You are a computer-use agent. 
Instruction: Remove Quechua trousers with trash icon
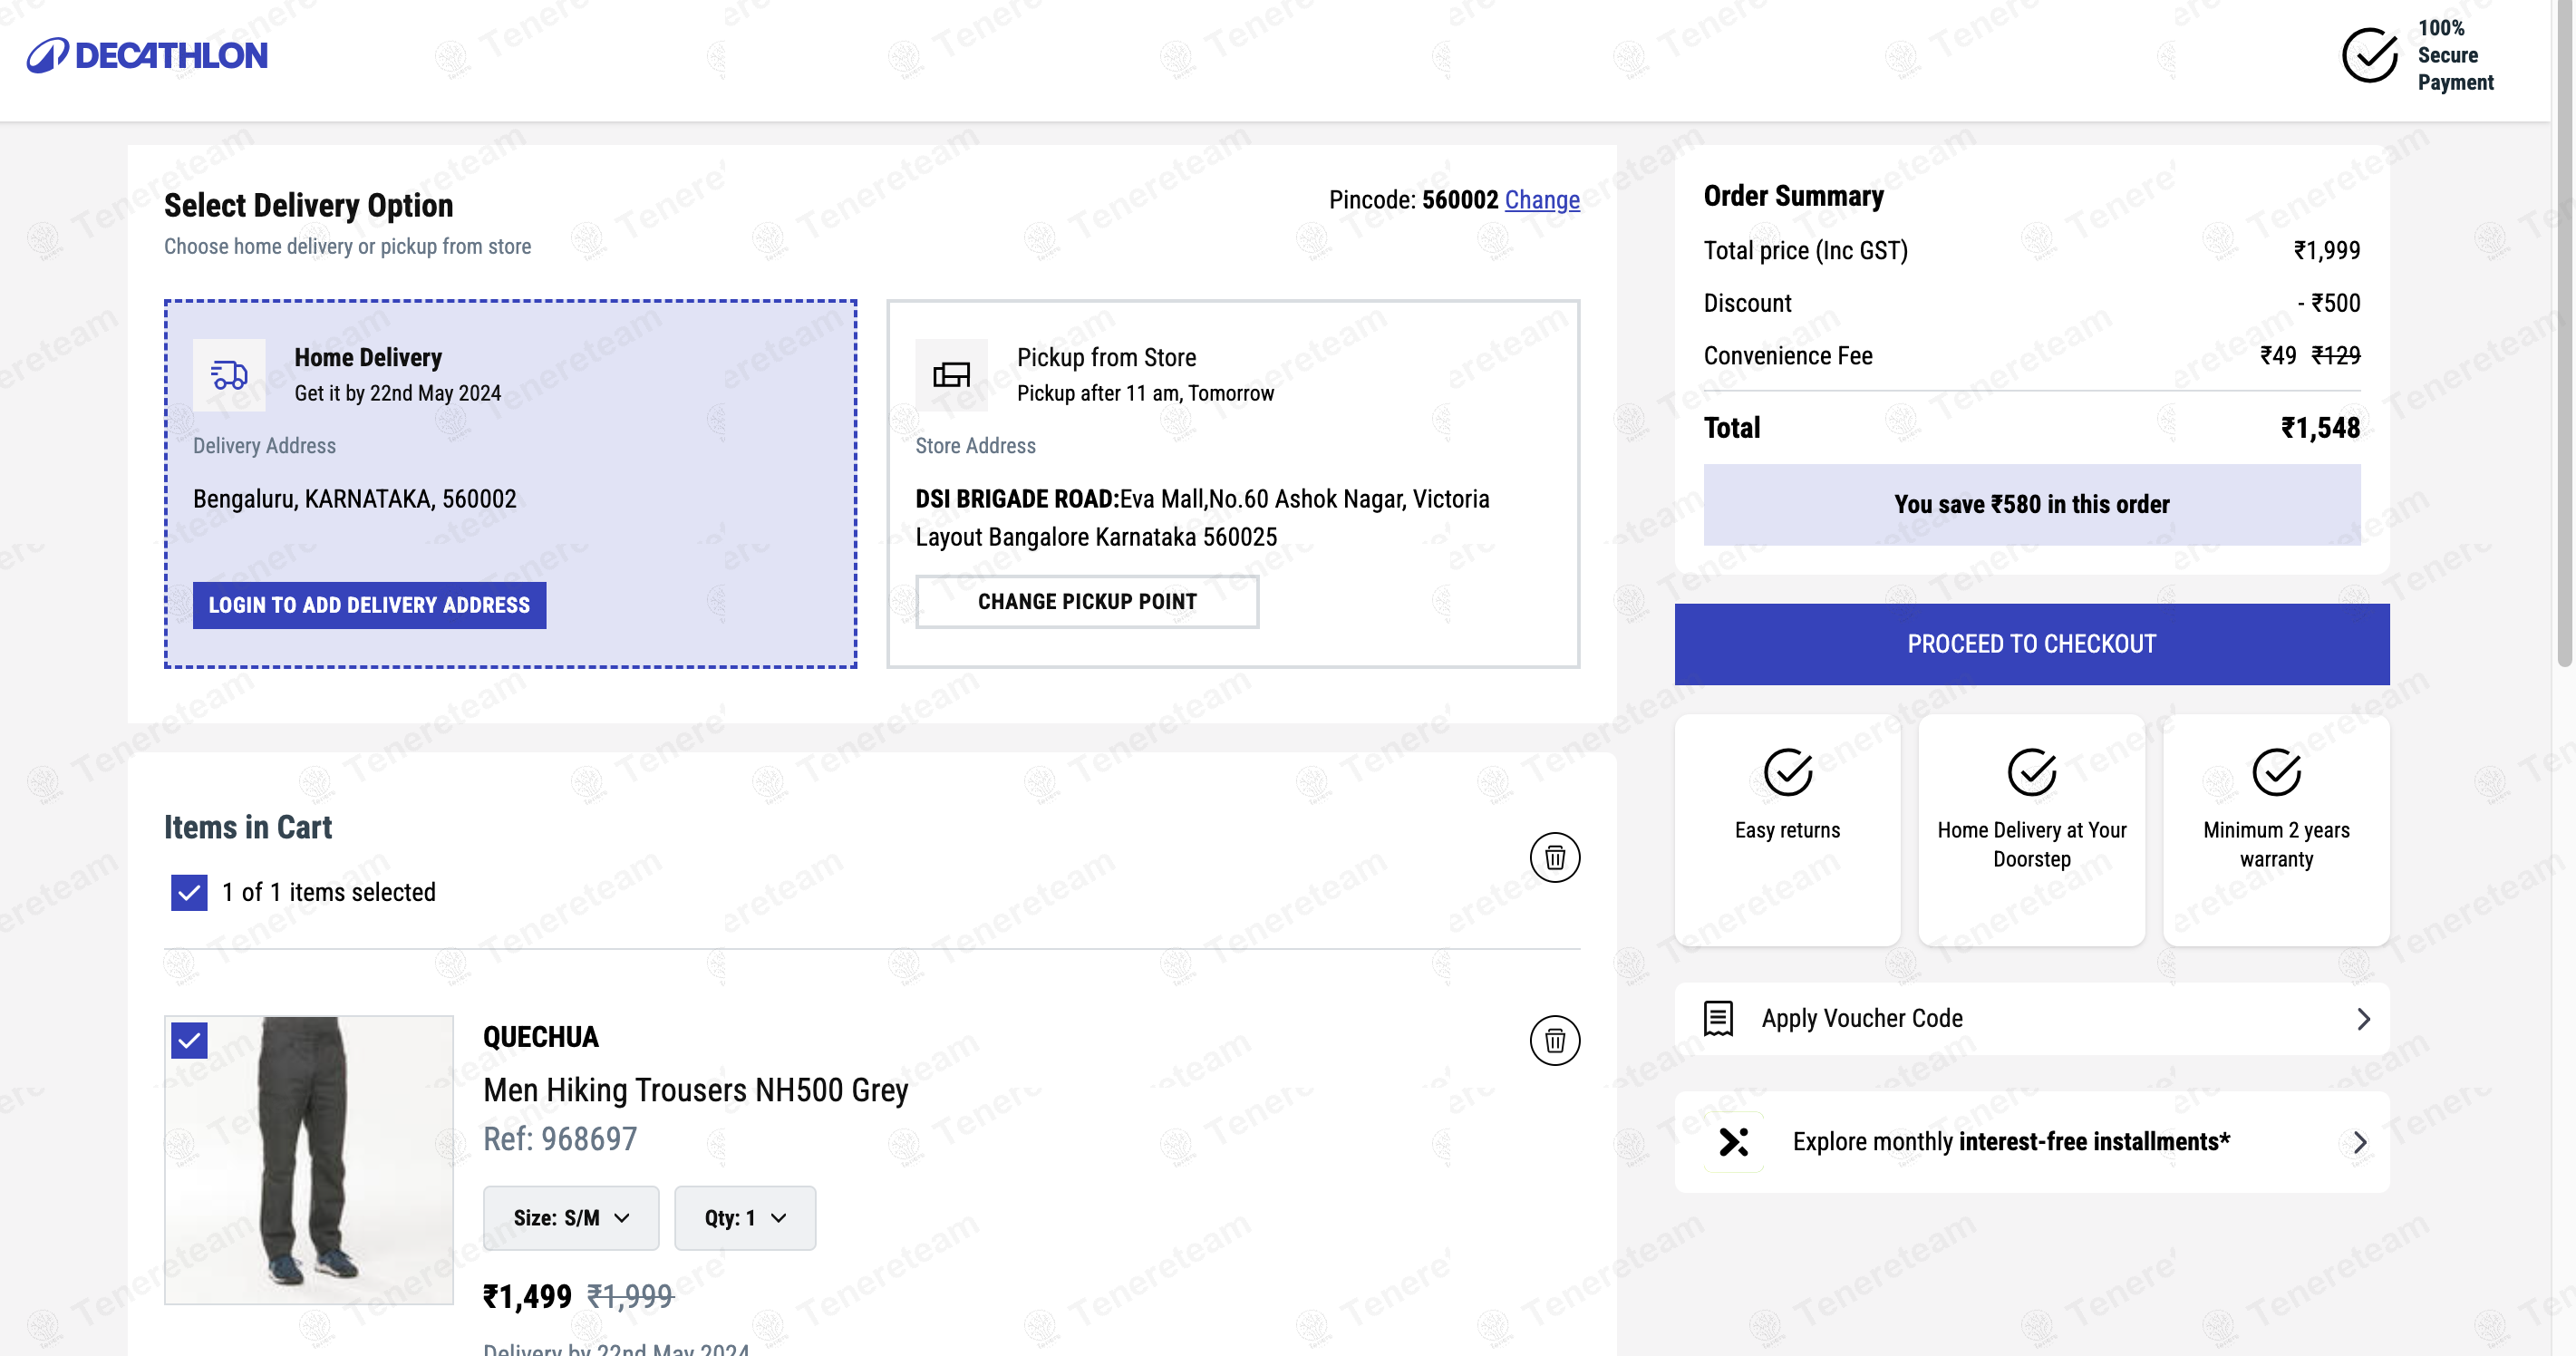click(x=1554, y=1040)
